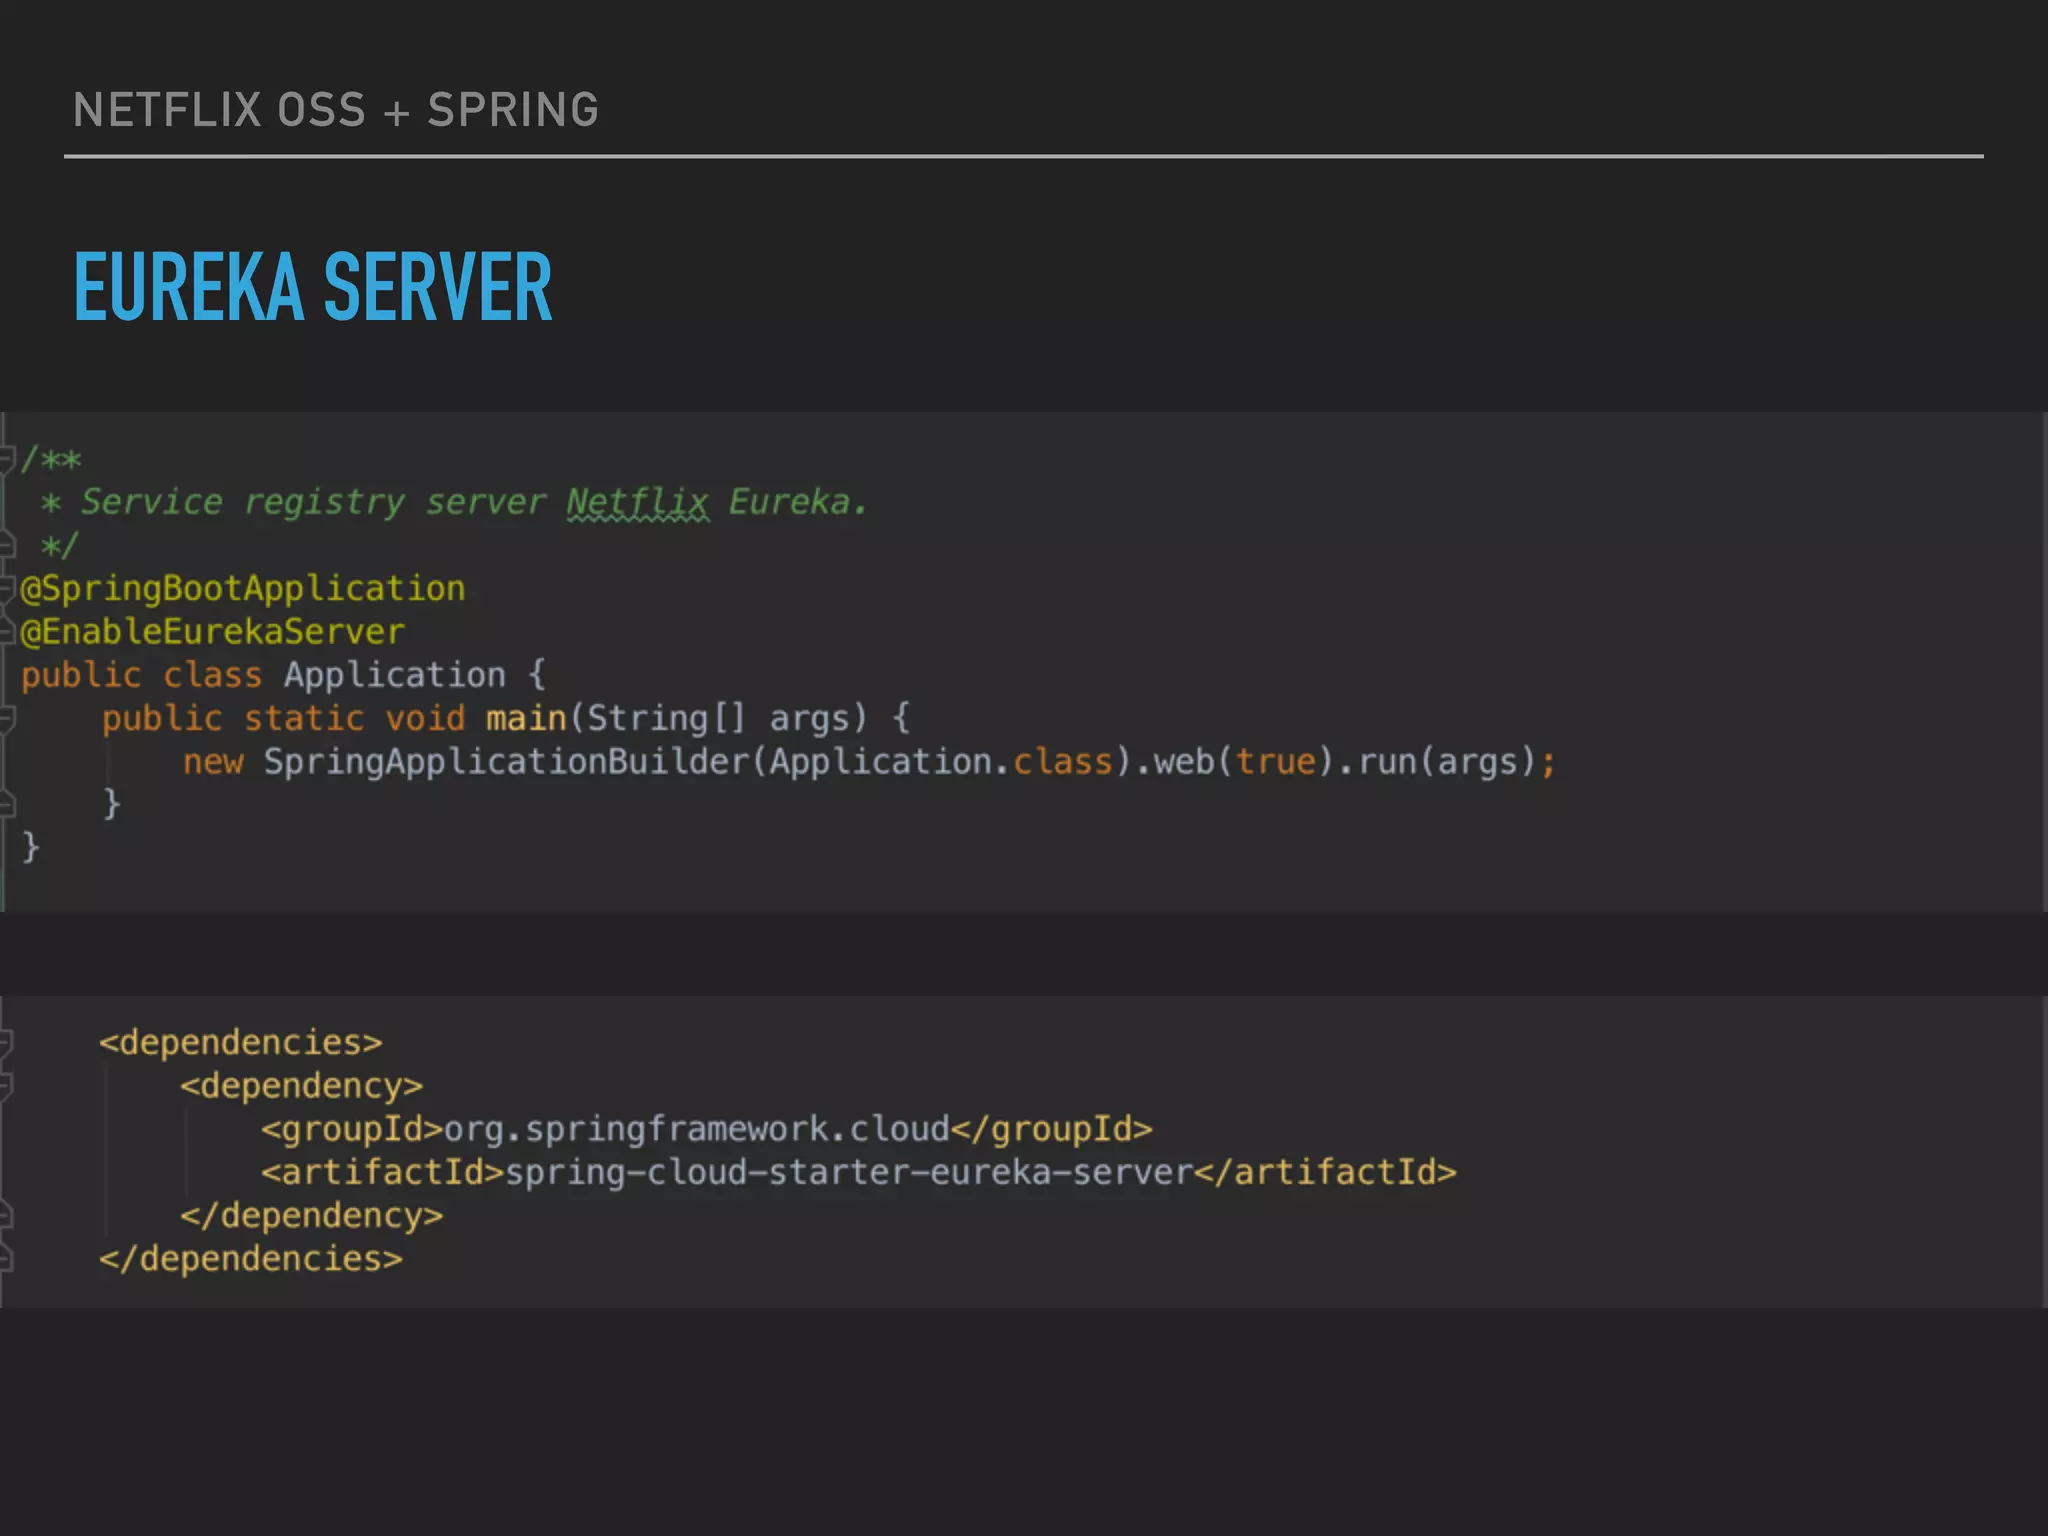Screen dimensions: 2048x1536
Task: Click the true argument in web()
Action: pos(1275,762)
